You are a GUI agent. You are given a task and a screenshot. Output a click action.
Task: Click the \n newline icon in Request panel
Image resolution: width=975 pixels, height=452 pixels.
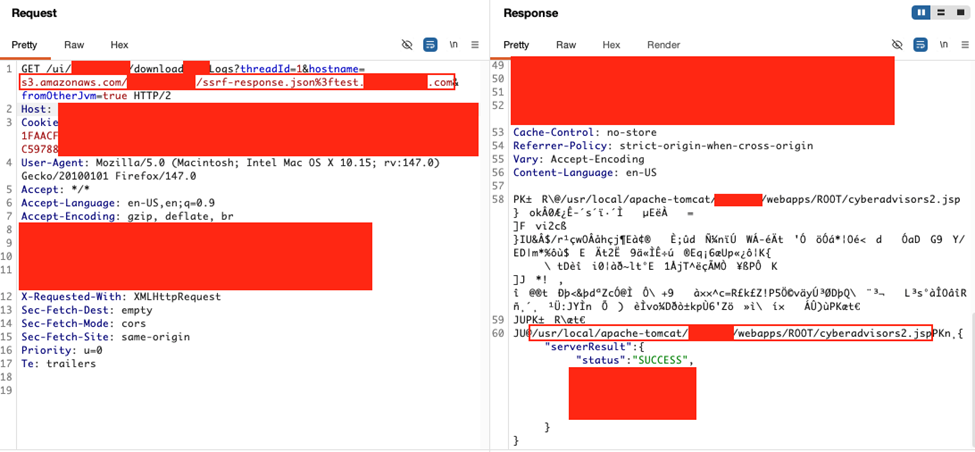coord(453,45)
